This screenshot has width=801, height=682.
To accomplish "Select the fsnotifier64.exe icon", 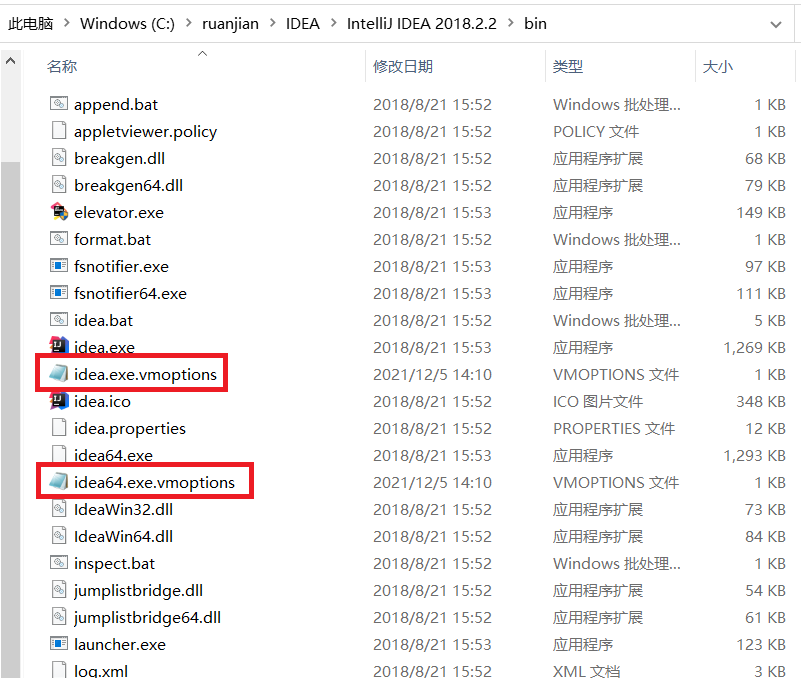I will [x=59, y=293].
